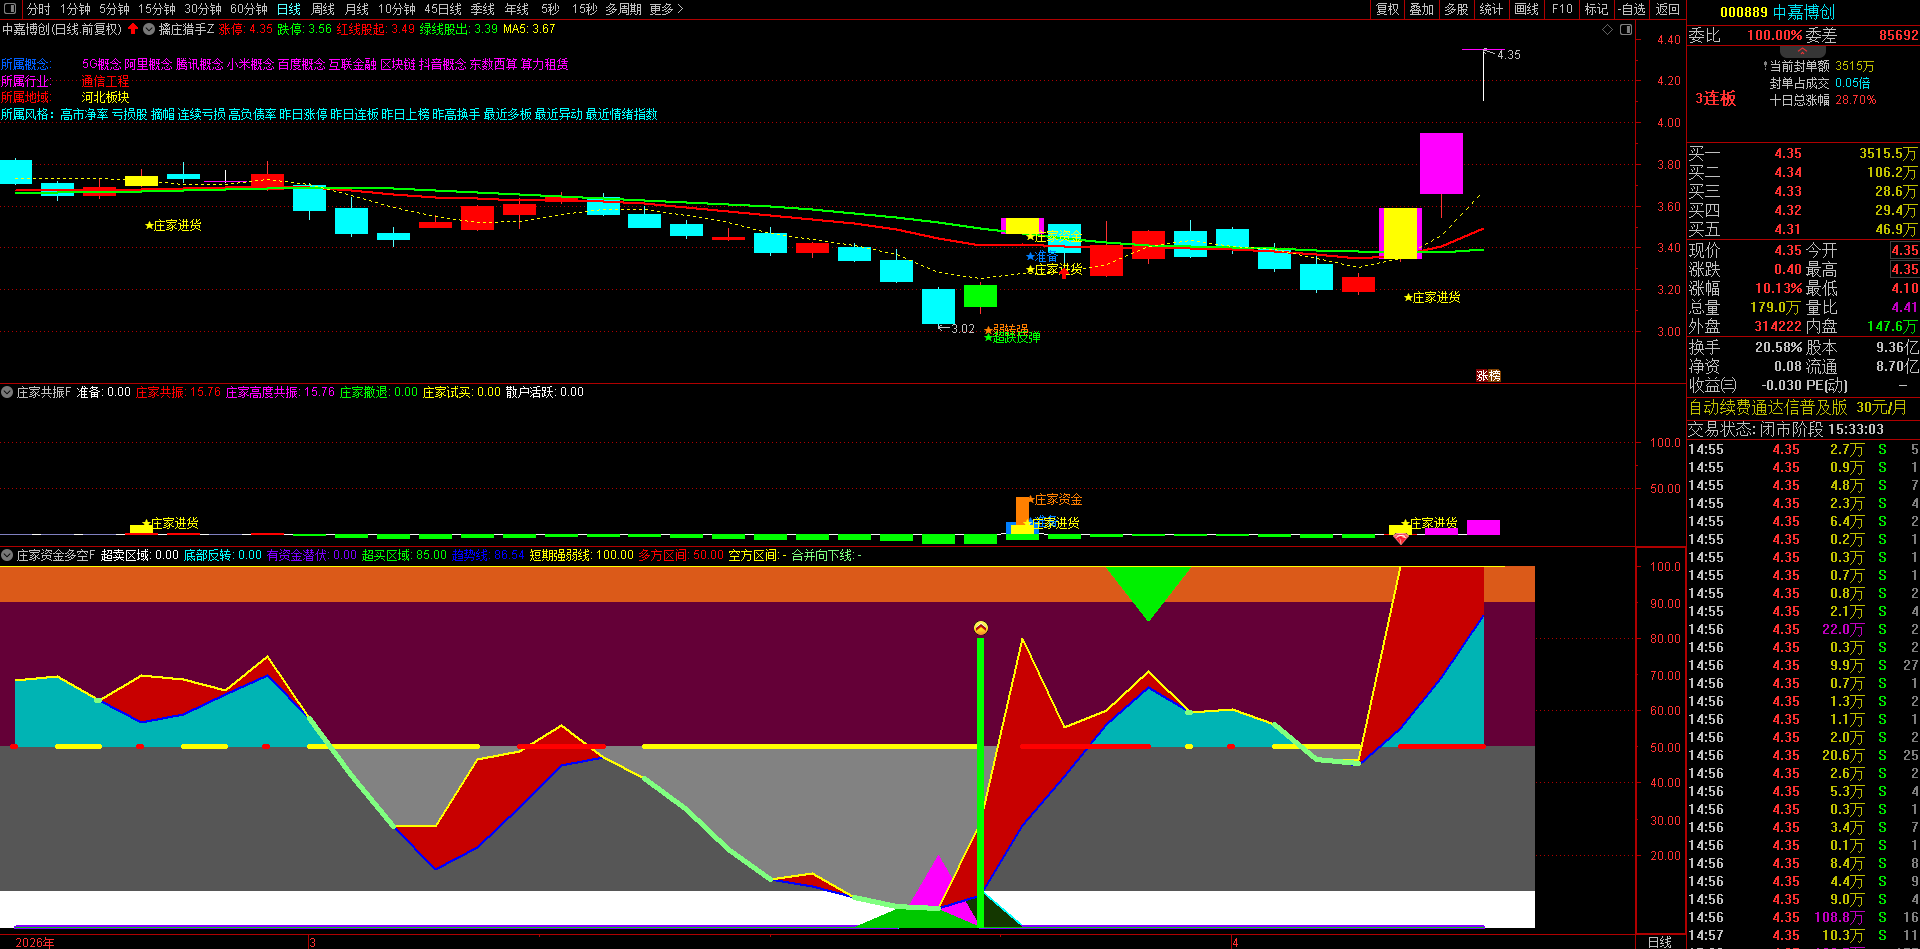This screenshot has height=949, width=1920.
Task: Toggle the right info panel icon
Action: (1626, 30)
